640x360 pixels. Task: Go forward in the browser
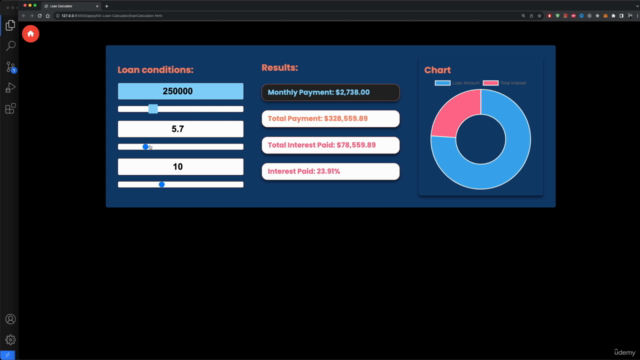[x=31, y=16]
